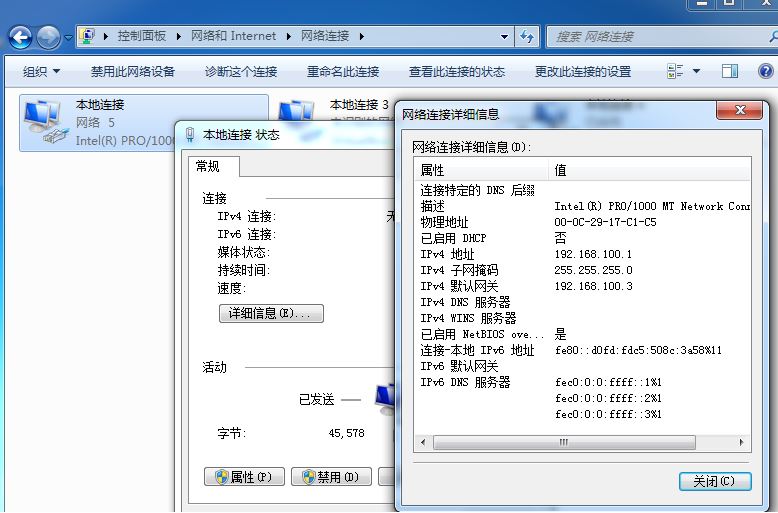Select IPv4 默认网关 row
This screenshot has height=513, width=778.
[583, 286]
